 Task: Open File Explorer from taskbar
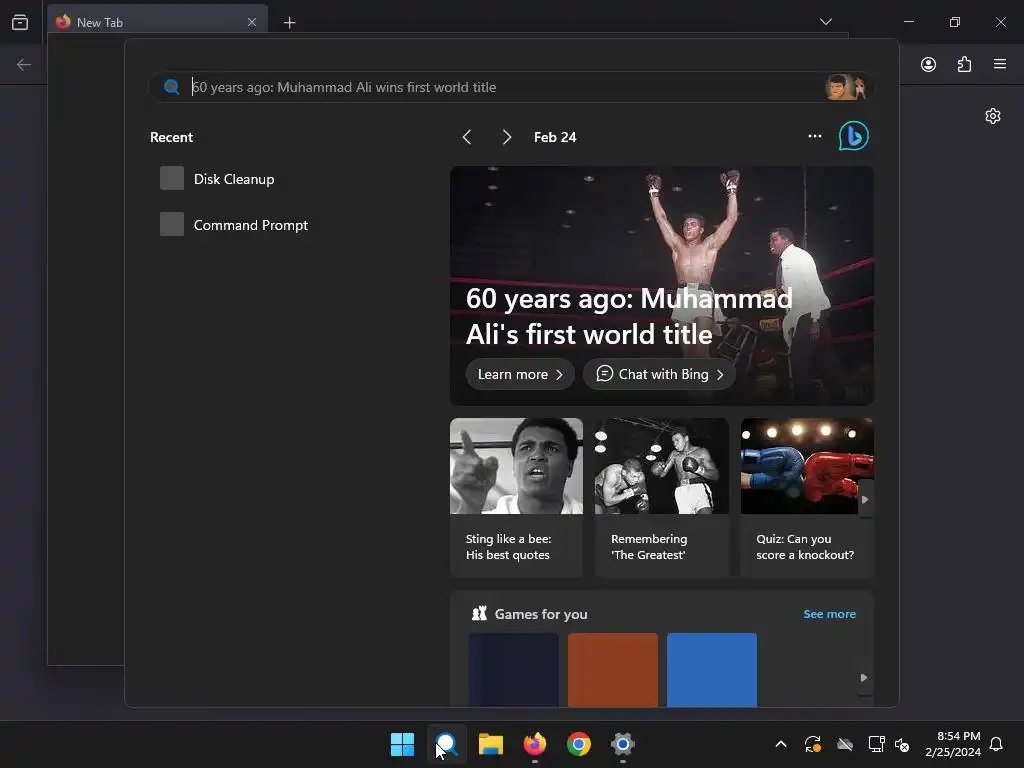pos(490,744)
